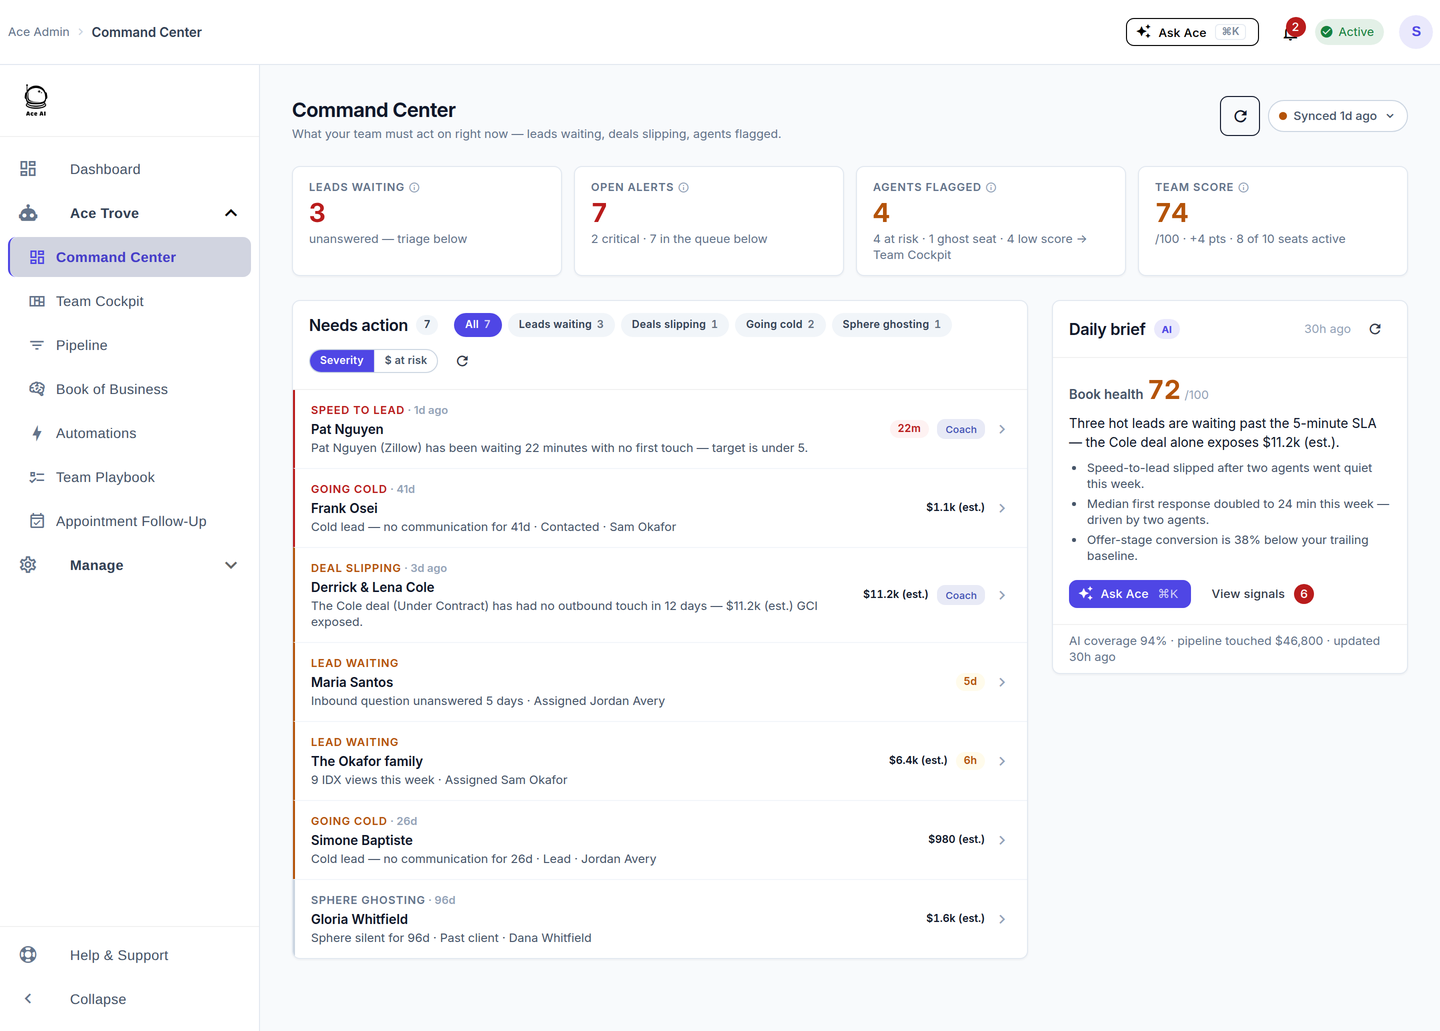Image resolution: width=1440 pixels, height=1031 pixels.
Task: Click Coach on Derrick & Lena Cole row
Action: pyautogui.click(x=961, y=595)
